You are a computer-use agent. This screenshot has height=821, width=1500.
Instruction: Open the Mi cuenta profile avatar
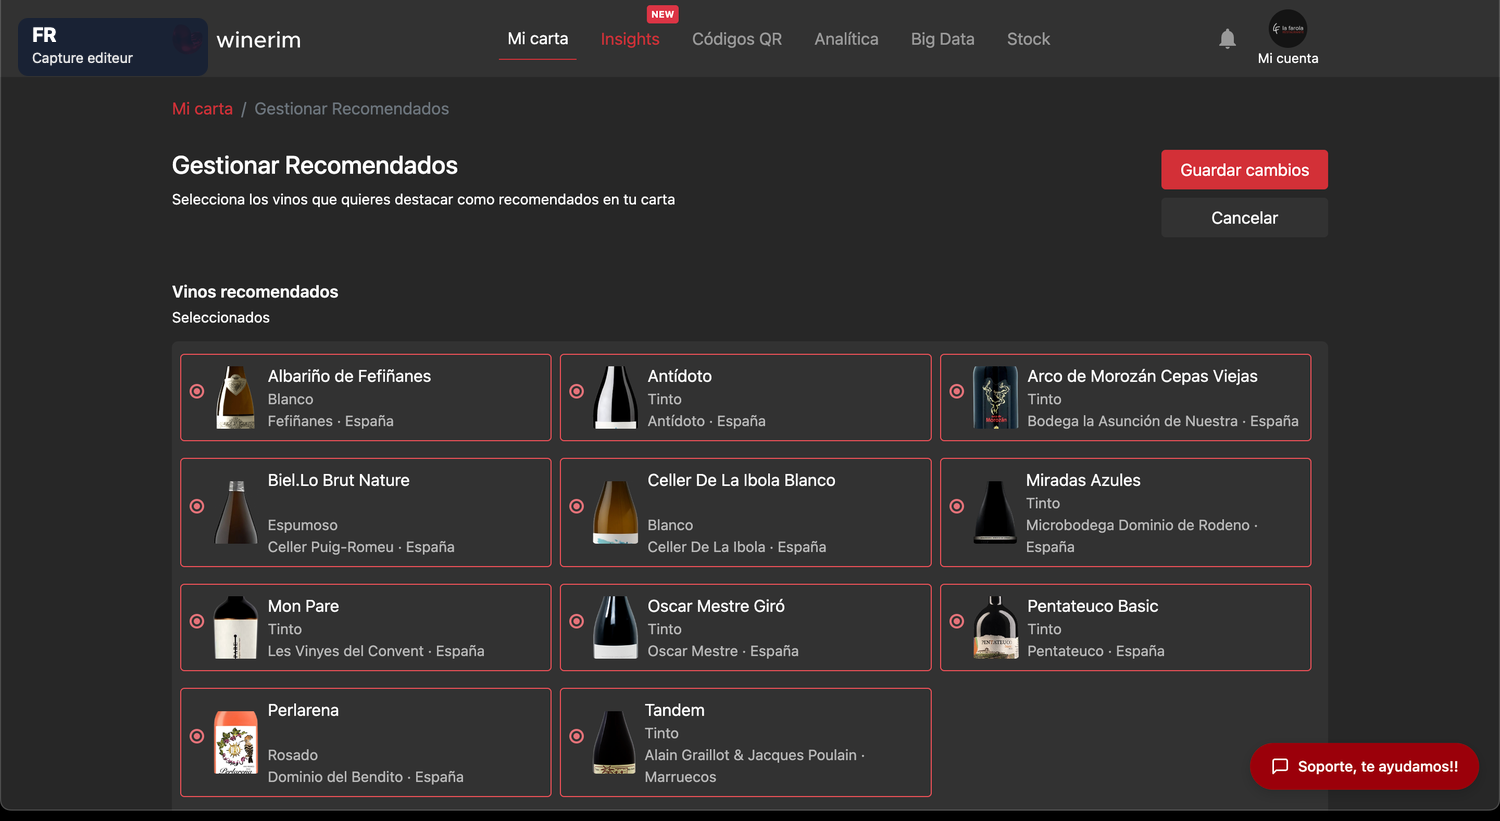(1288, 28)
